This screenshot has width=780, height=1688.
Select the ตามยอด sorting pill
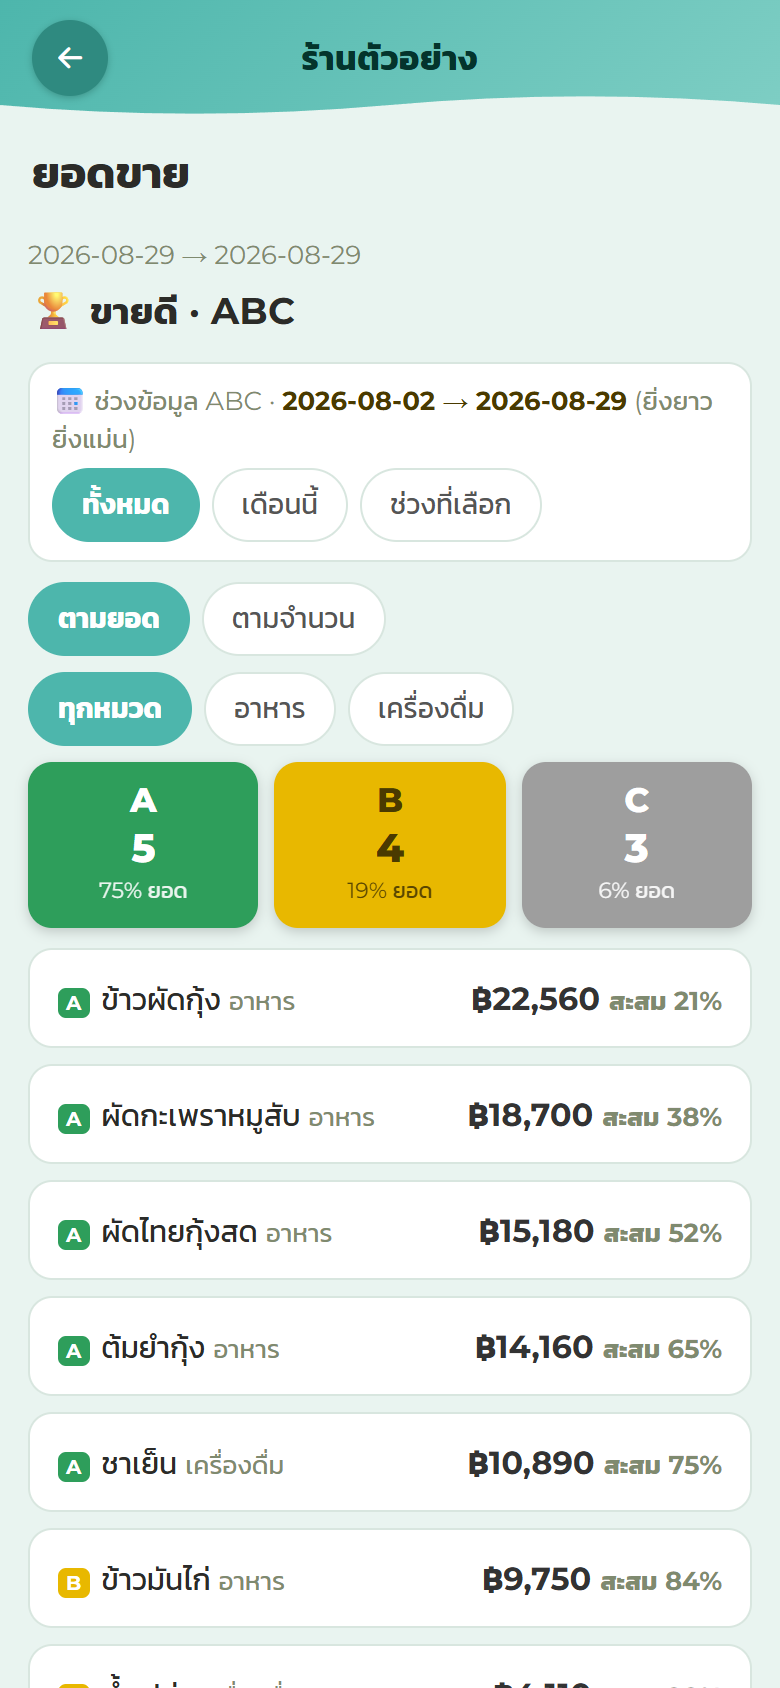point(109,619)
